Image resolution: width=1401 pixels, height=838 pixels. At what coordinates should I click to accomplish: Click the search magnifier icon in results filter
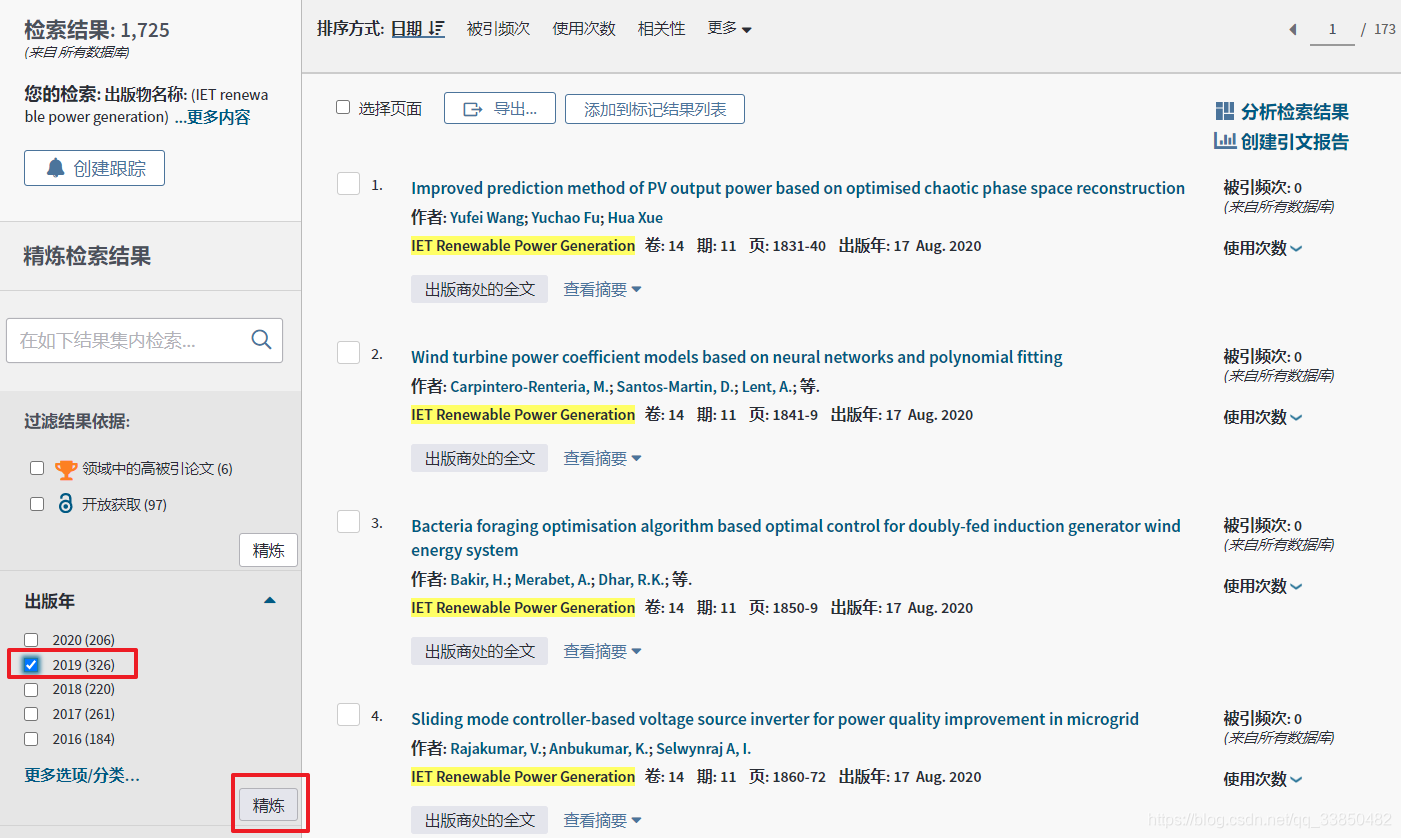(x=261, y=340)
